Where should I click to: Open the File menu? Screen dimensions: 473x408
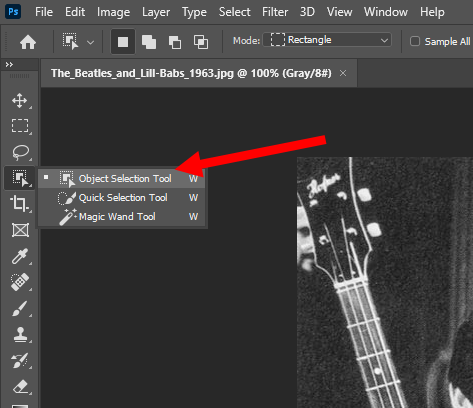[44, 12]
